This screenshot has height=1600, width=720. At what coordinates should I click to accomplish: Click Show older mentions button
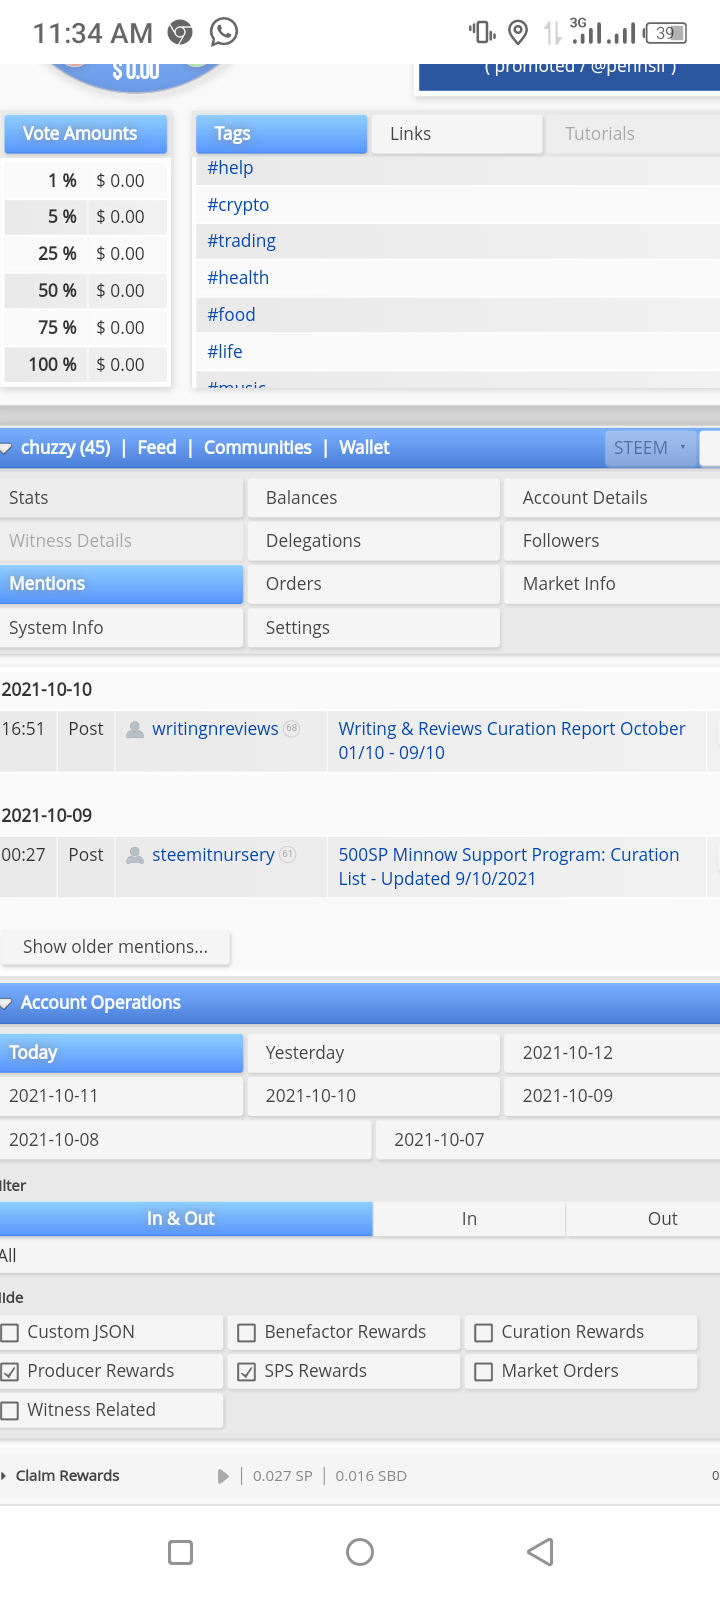point(115,947)
